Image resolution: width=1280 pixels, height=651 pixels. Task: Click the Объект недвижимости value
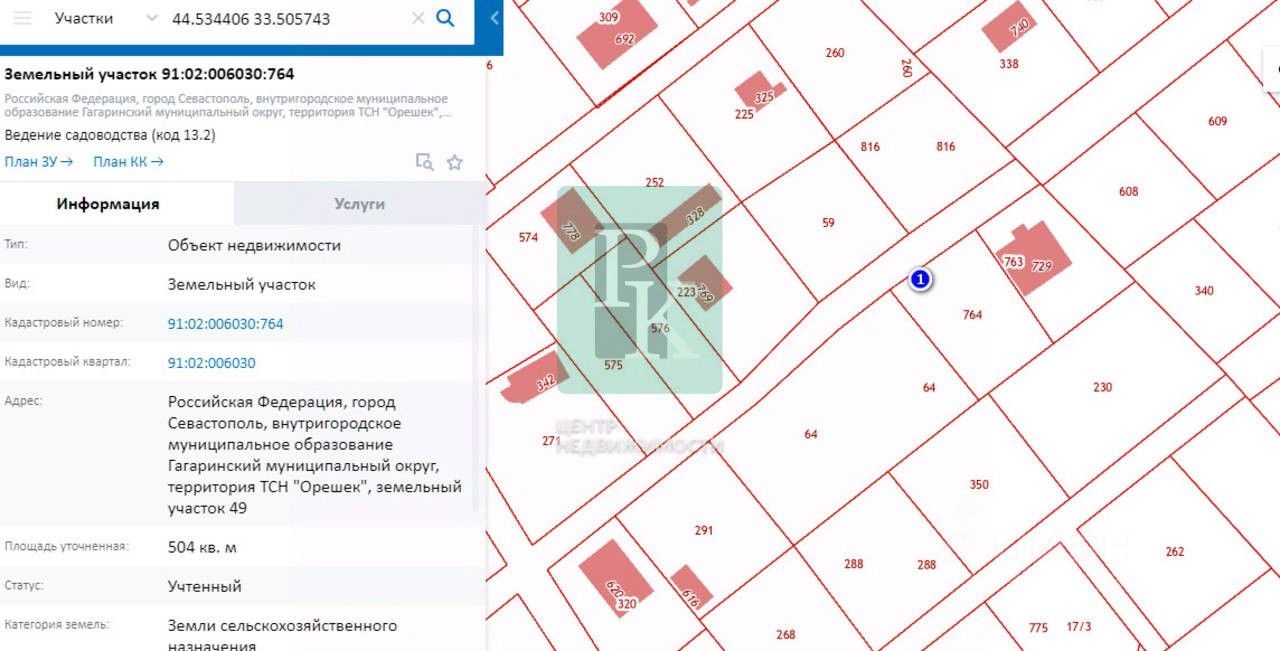pyautogui.click(x=254, y=246)
